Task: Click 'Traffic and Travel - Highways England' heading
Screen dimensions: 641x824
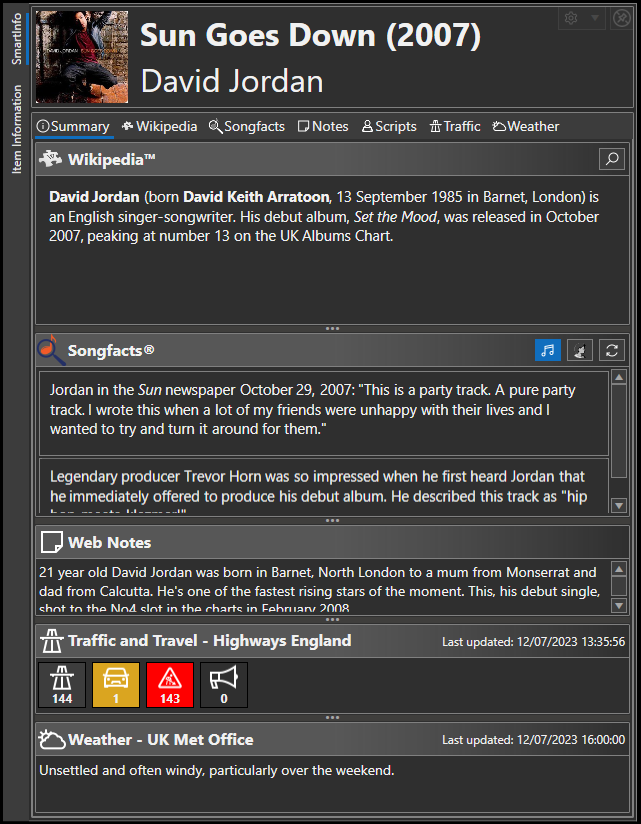Action: (x=210, y=641)
